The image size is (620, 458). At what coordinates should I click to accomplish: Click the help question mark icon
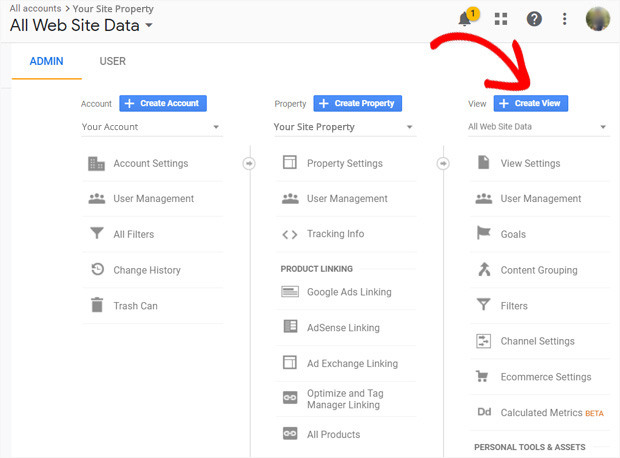pos(534,19)
